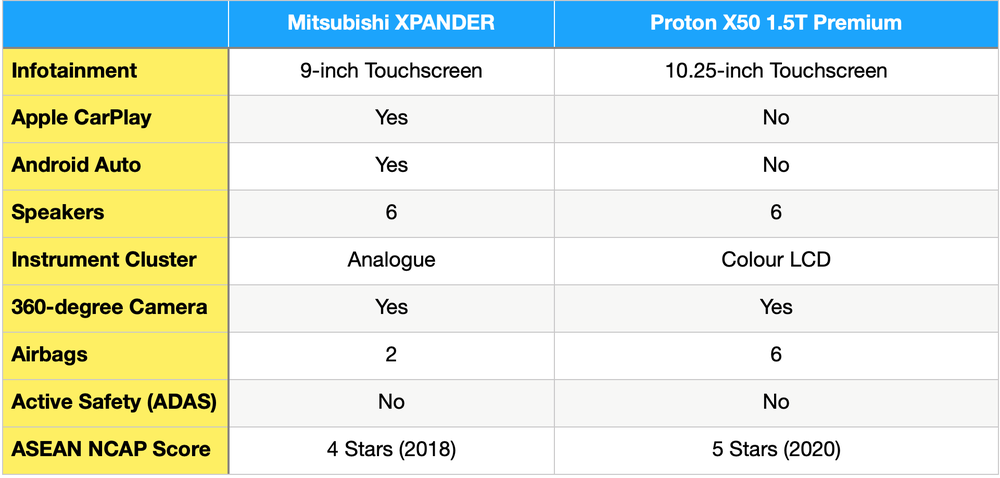Select the Analogue instrument cluster cell
Image resolution: width=1000 pixels, height=478 pixels.
(391, 260)
